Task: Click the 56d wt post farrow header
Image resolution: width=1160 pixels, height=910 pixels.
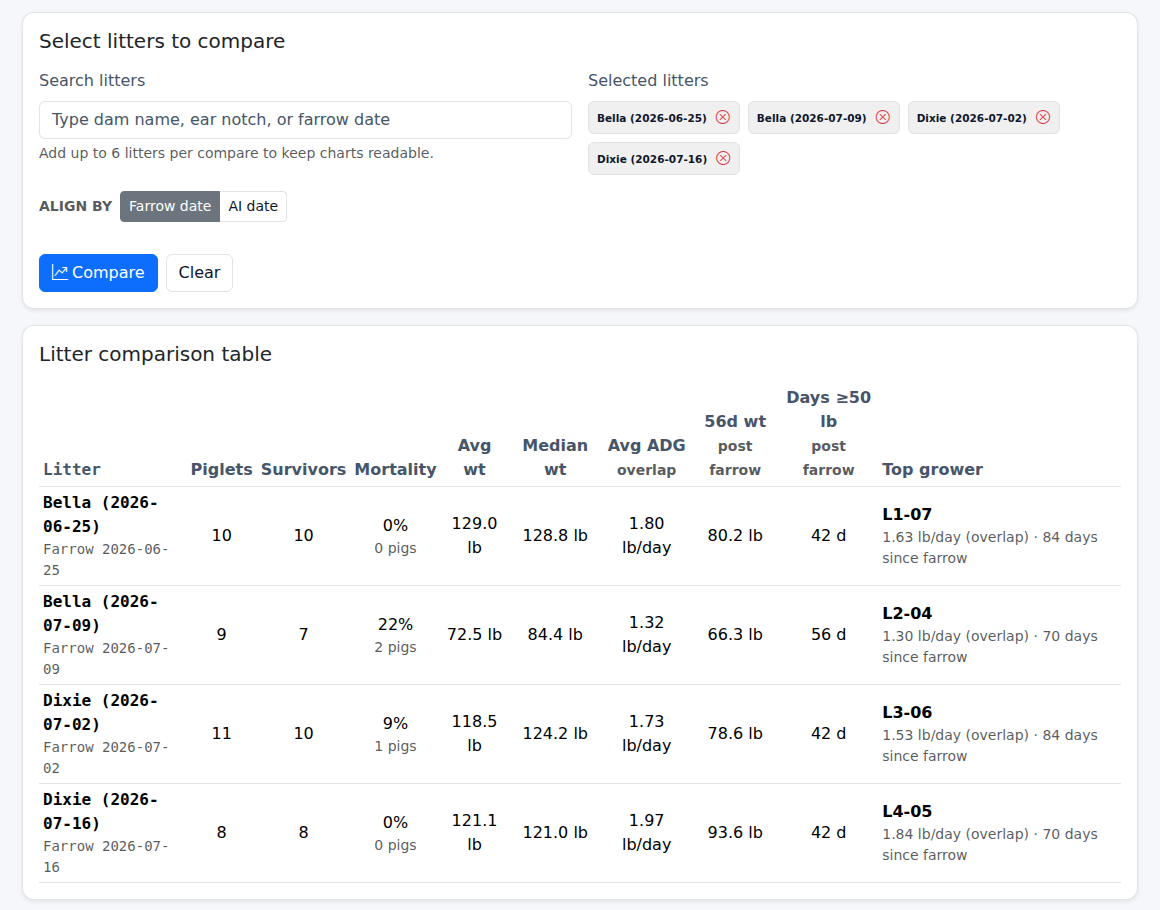Action: (735, 445)
